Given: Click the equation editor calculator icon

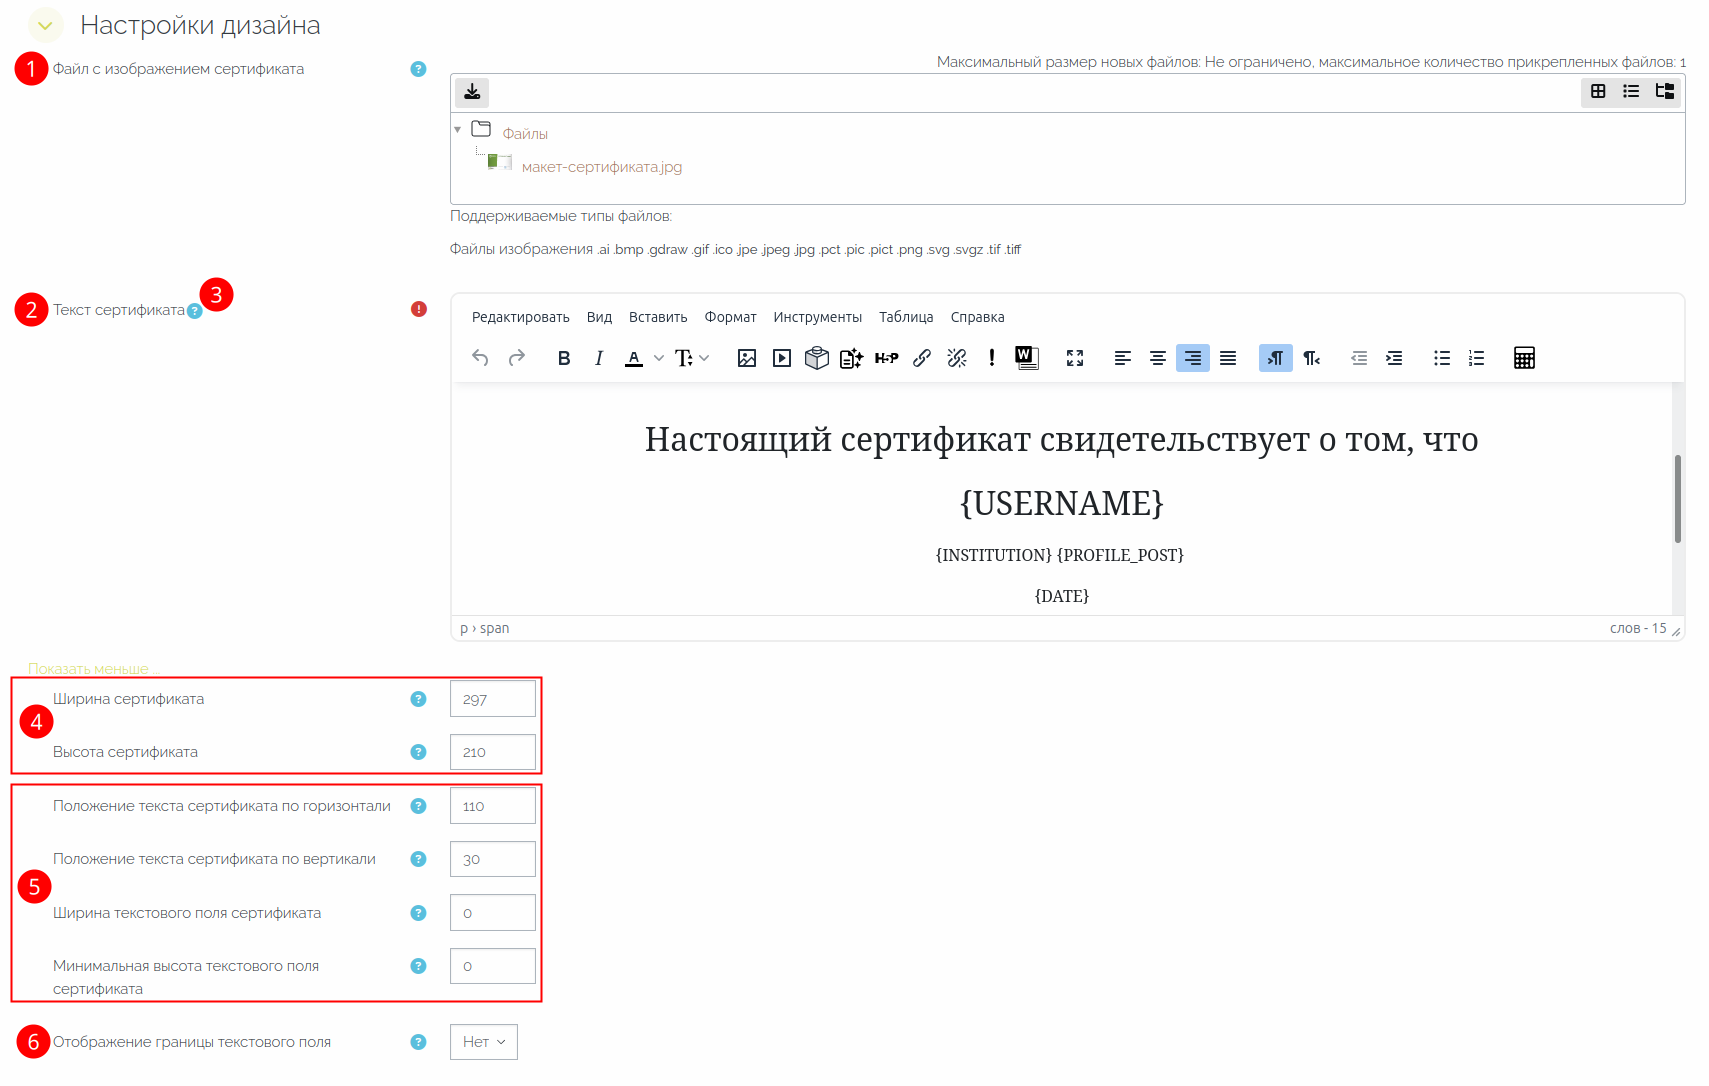Looking at the screenshot, I should 1524,358.
